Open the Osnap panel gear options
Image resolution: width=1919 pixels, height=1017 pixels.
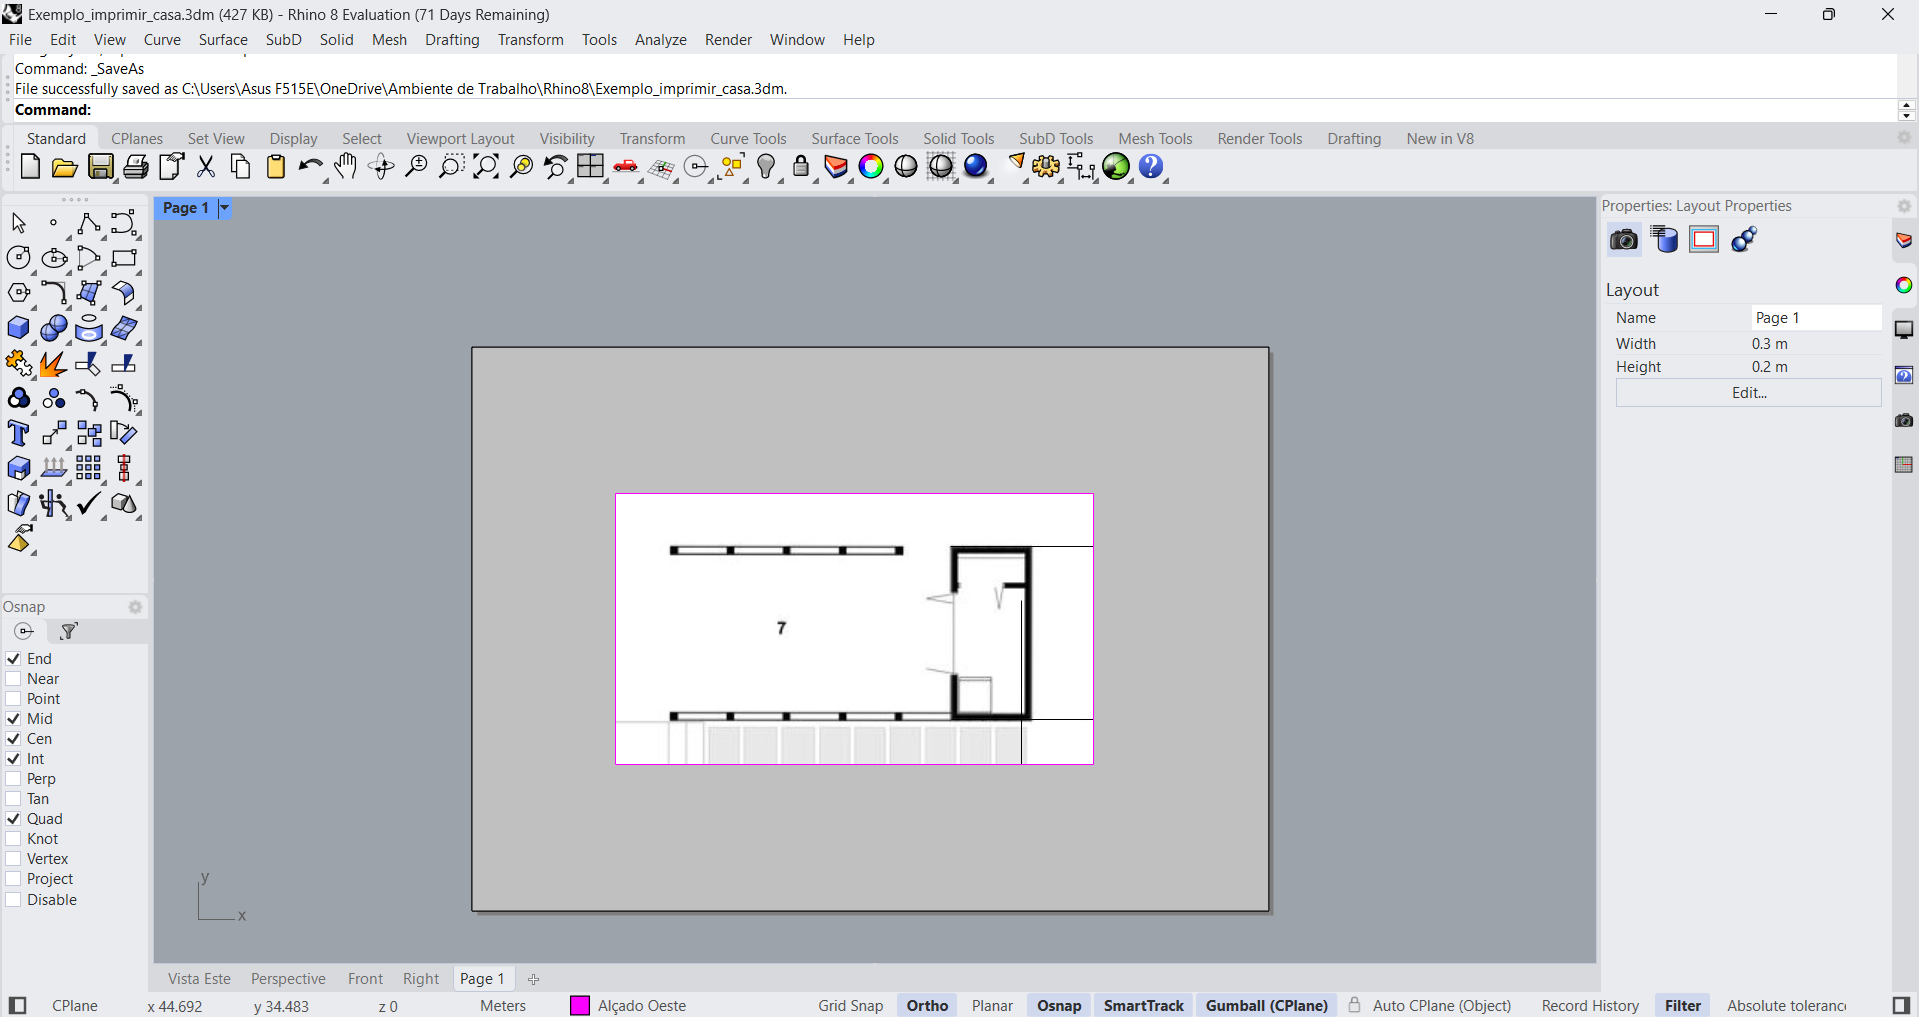(x=135, y=607)
